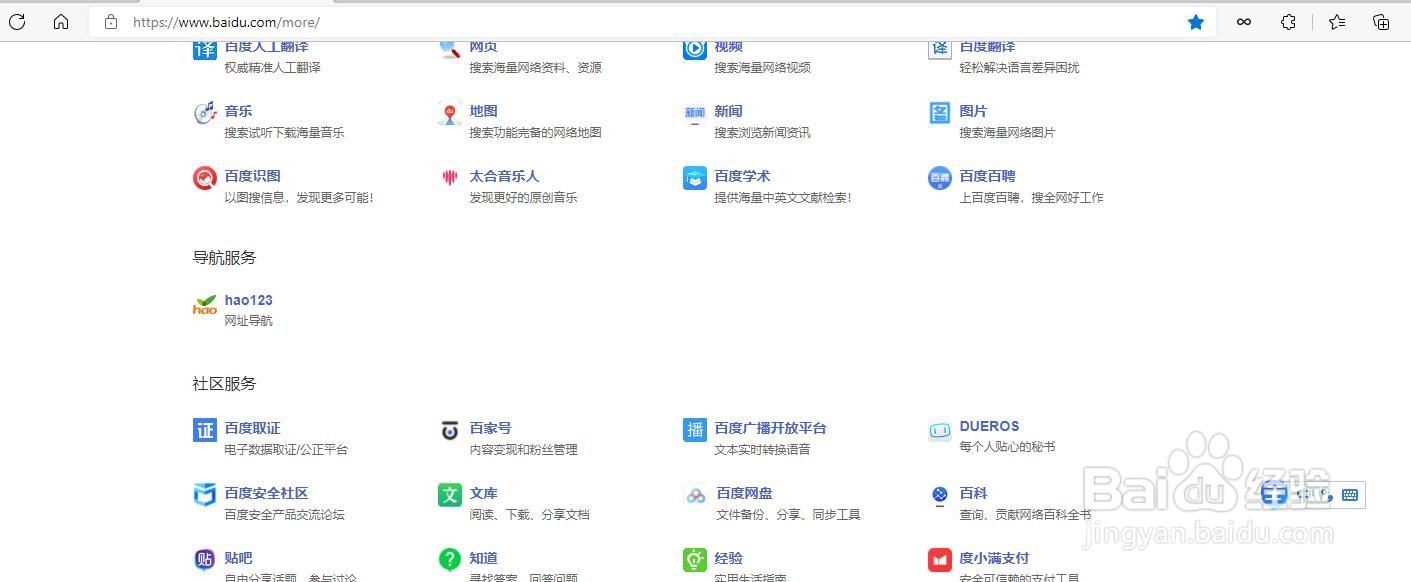Image resolution: width=1411 pixels, height=582 pixels.
Task: Click the text 阅读、下载、分享文档
Action: point(529,515)
